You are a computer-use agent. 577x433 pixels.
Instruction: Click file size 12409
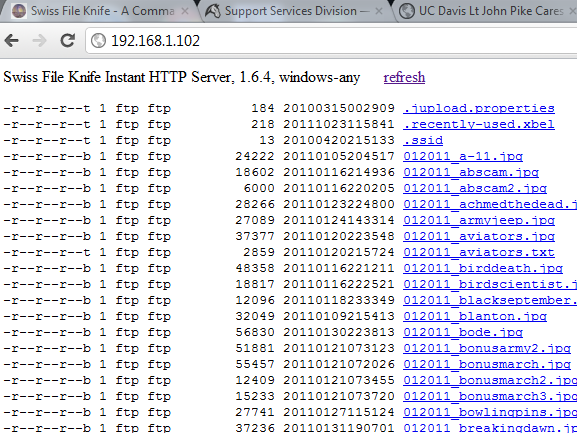(255, 380)
